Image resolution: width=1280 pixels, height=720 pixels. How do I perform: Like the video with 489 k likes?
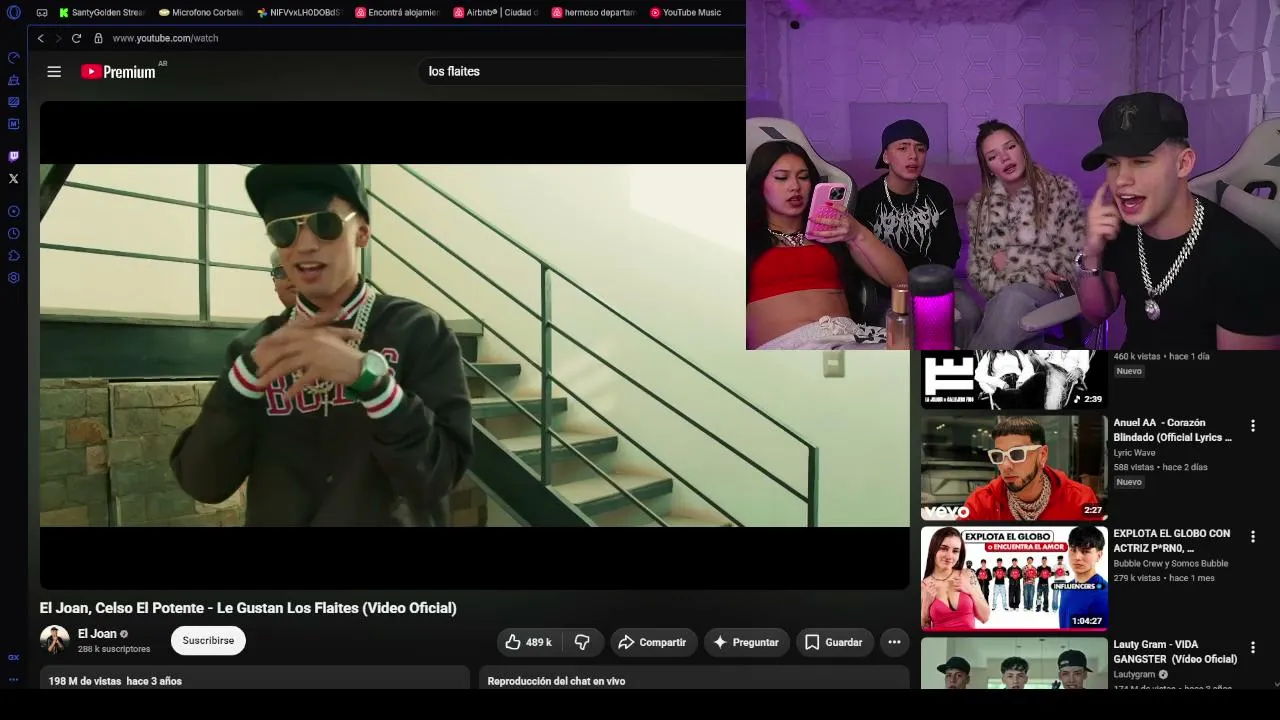coord(529,642)
